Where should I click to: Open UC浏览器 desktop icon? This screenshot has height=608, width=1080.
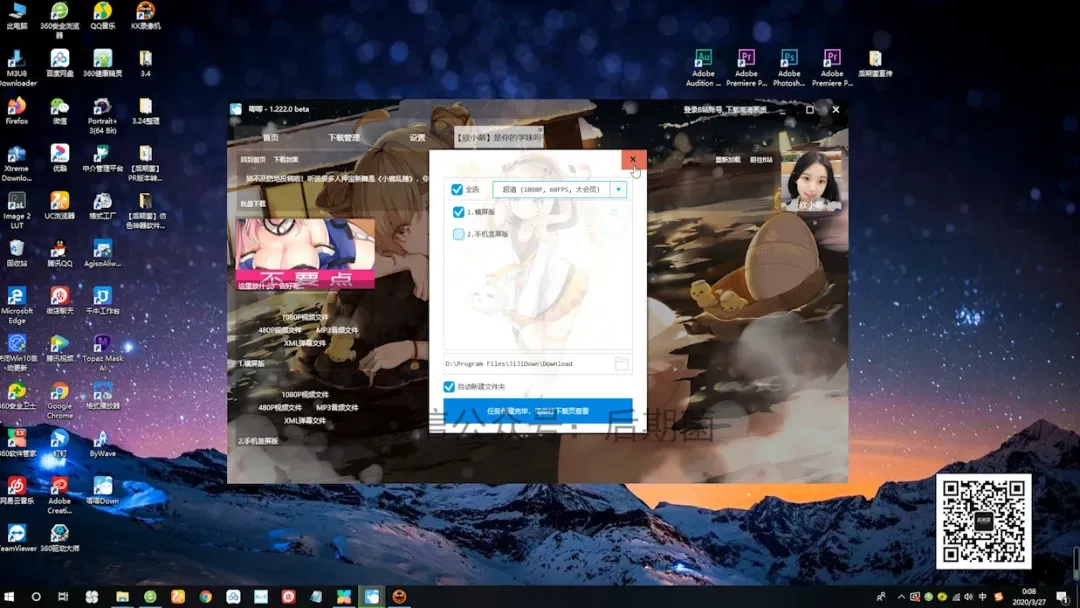[x=59, y=205]
